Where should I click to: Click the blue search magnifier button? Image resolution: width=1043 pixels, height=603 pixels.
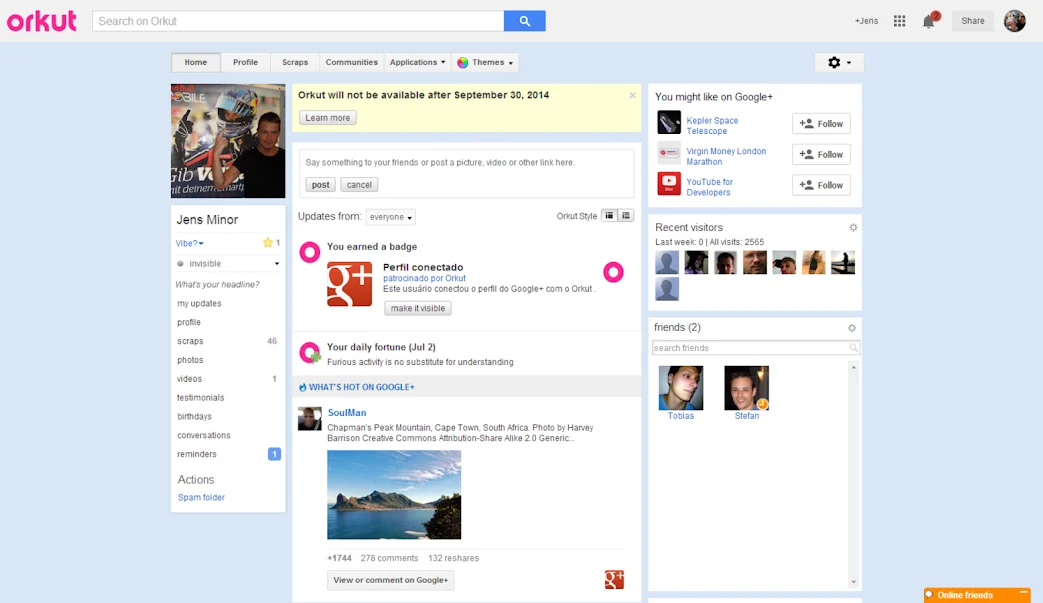524,21
